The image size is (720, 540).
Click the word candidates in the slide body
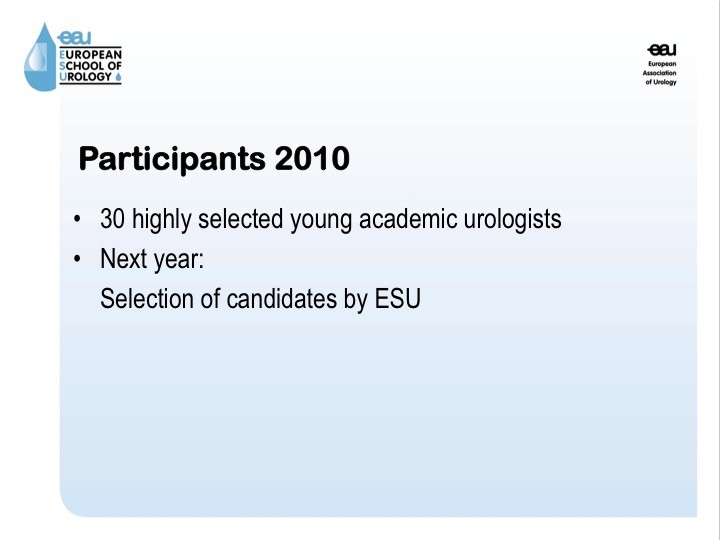[x=281, y=299]
